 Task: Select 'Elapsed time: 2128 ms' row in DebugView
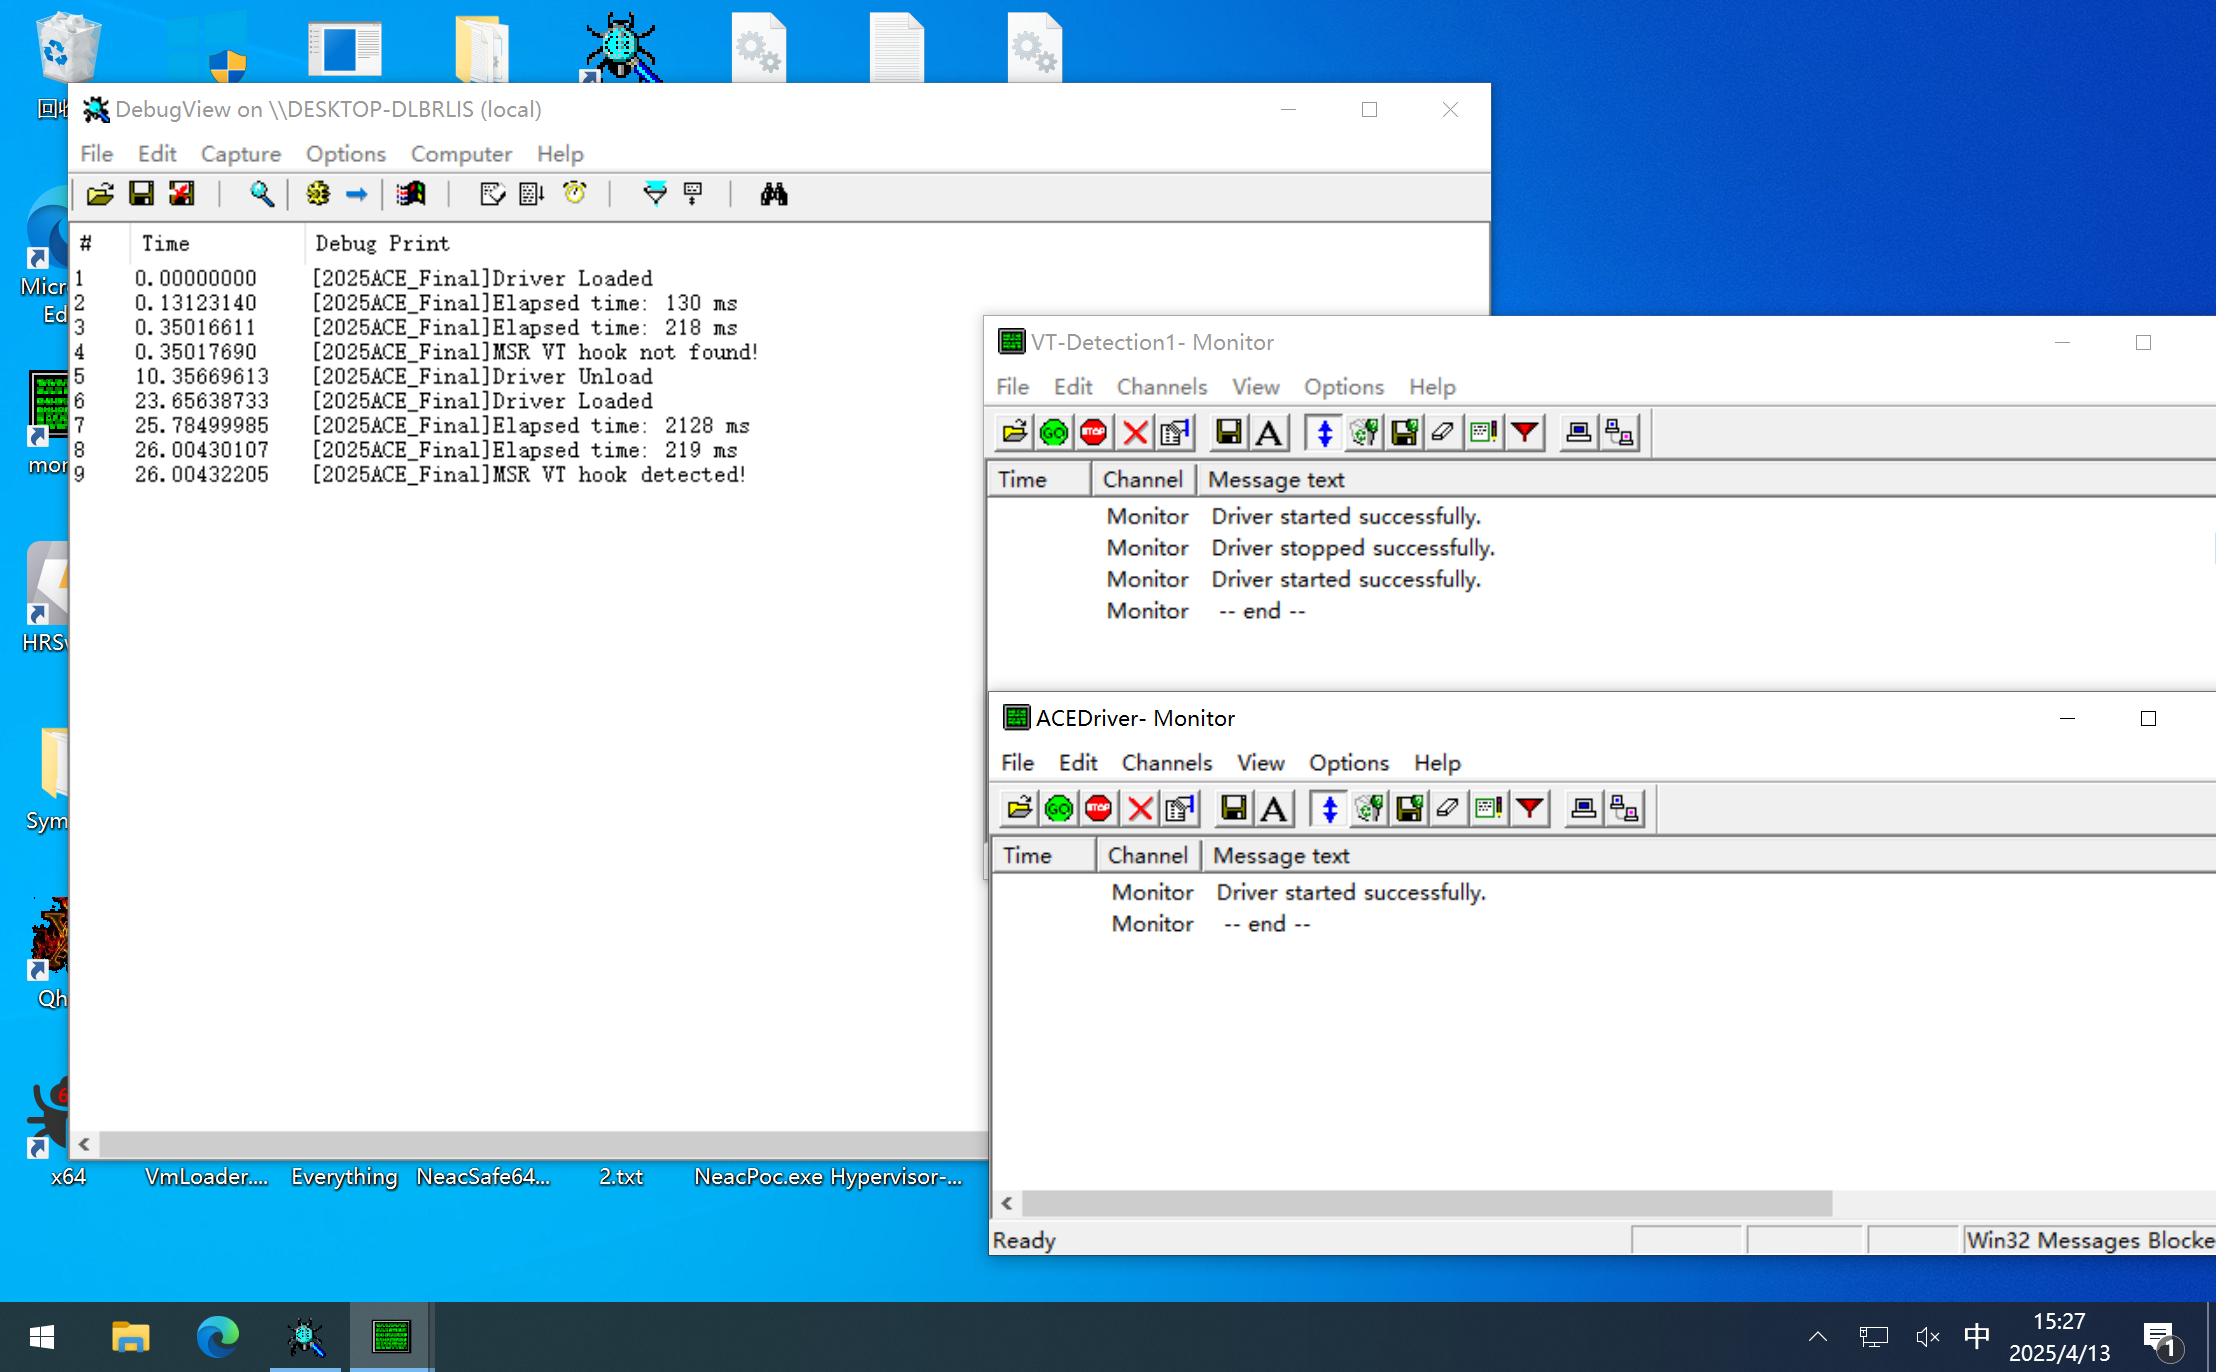529,426
